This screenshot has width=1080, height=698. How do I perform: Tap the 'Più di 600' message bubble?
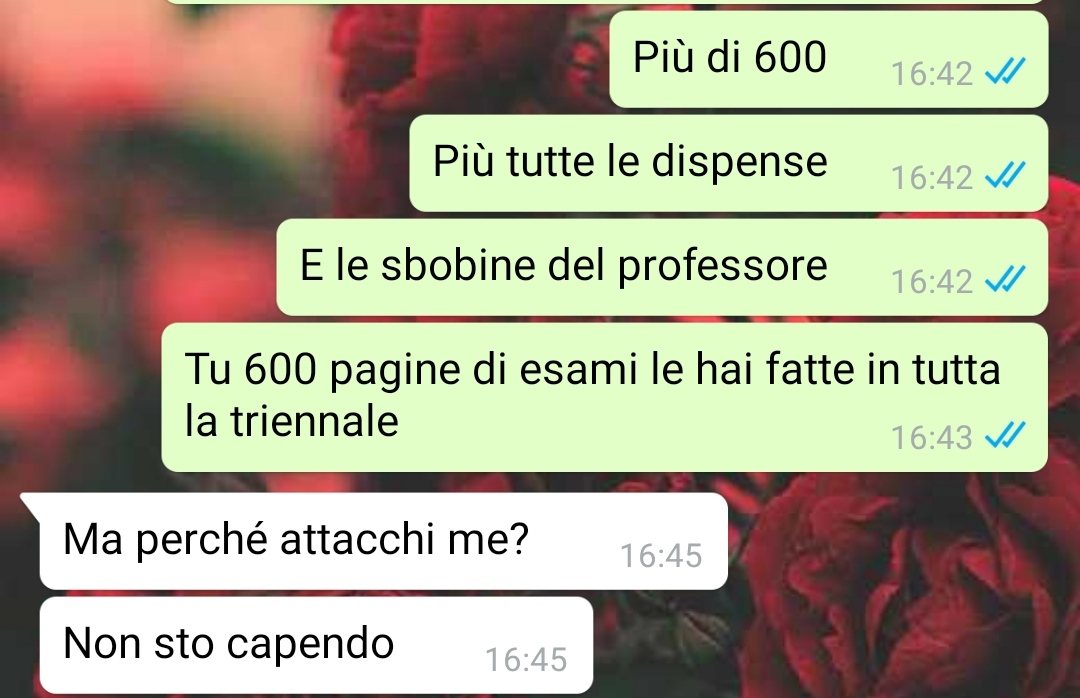tap(829, 59)
